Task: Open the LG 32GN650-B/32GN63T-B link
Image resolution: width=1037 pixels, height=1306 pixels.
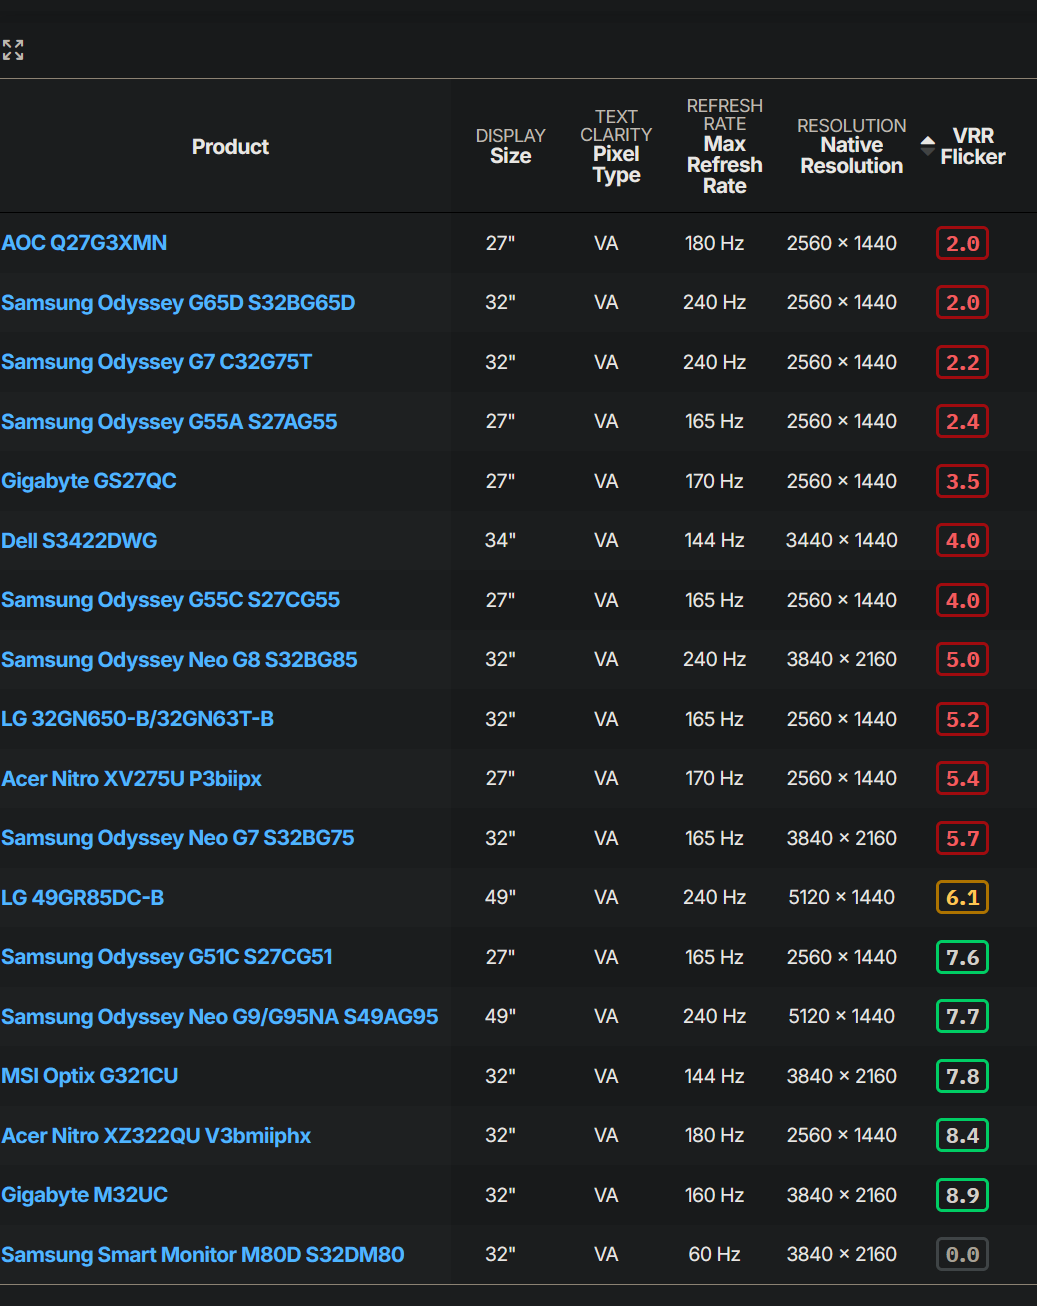Action: click(138, 719)
